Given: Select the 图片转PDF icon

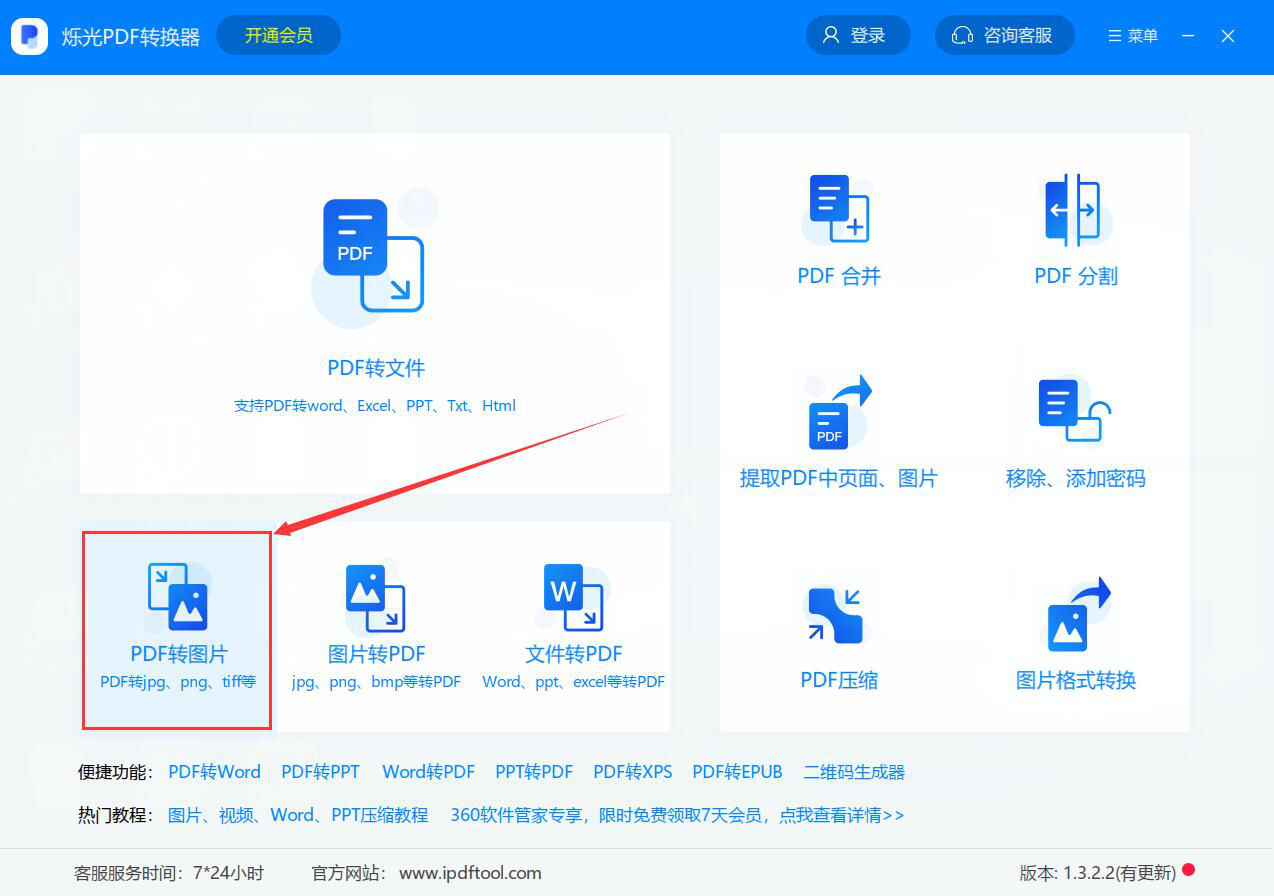Looking at the screenshot, I should [375, 598].
